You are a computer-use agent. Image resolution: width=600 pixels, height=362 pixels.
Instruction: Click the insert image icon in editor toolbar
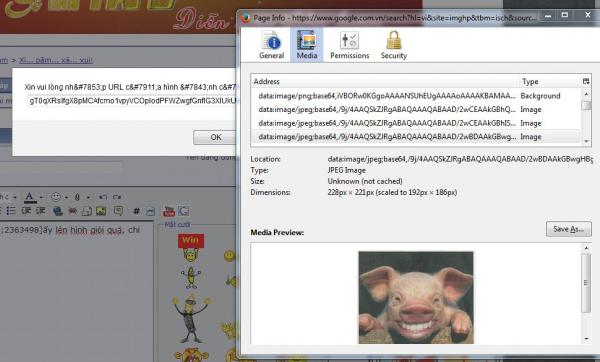pos(101,211)
